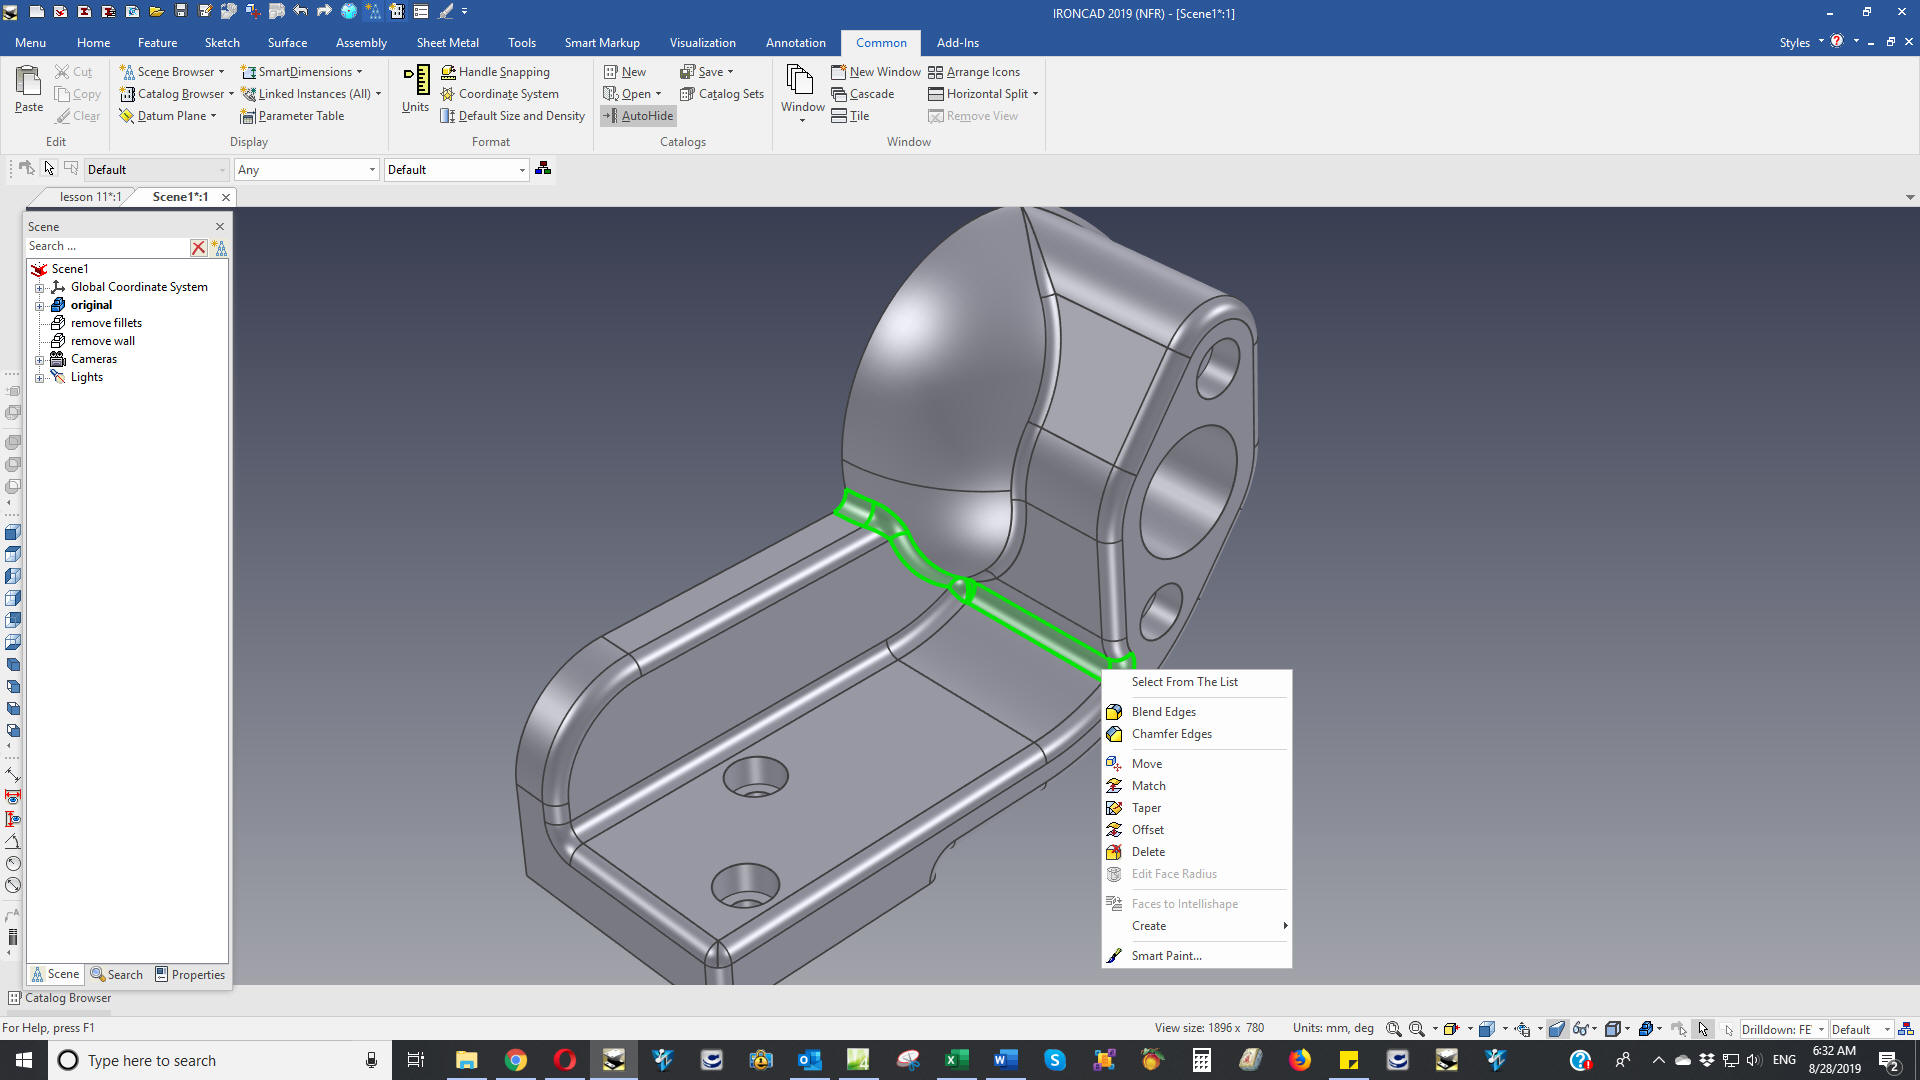Choose Chamfer Edges in context menu
1920x1080 pixels.
click(x=1171, y=734)
